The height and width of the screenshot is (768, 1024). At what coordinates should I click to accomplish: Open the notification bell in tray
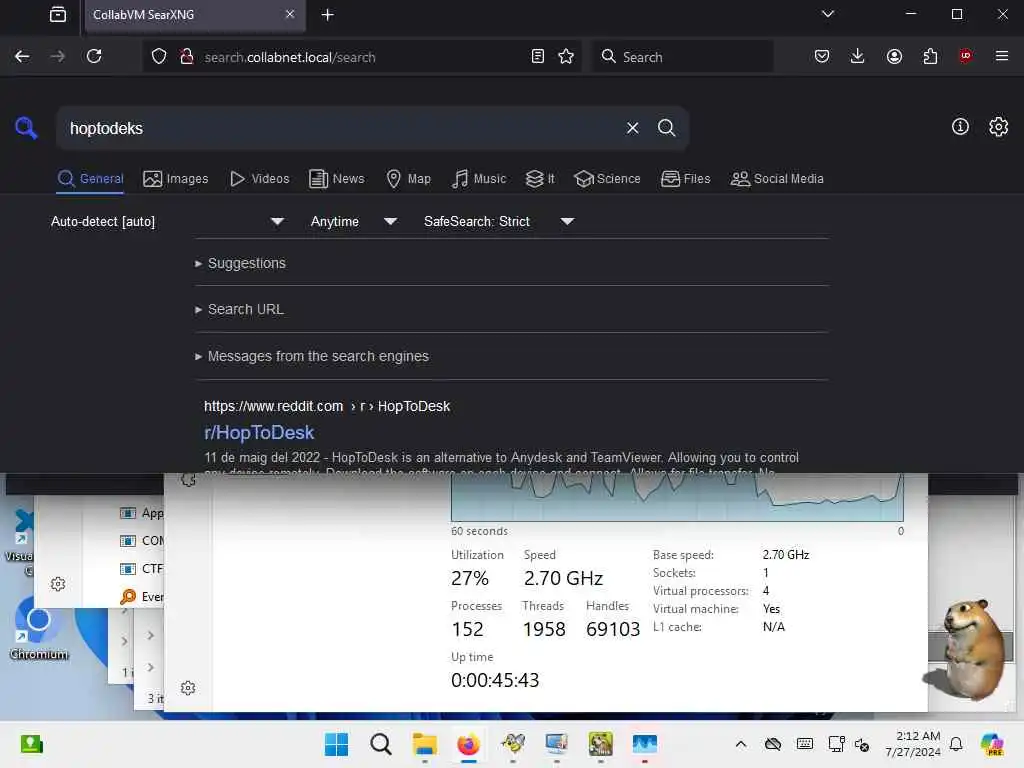click(956, 744)
